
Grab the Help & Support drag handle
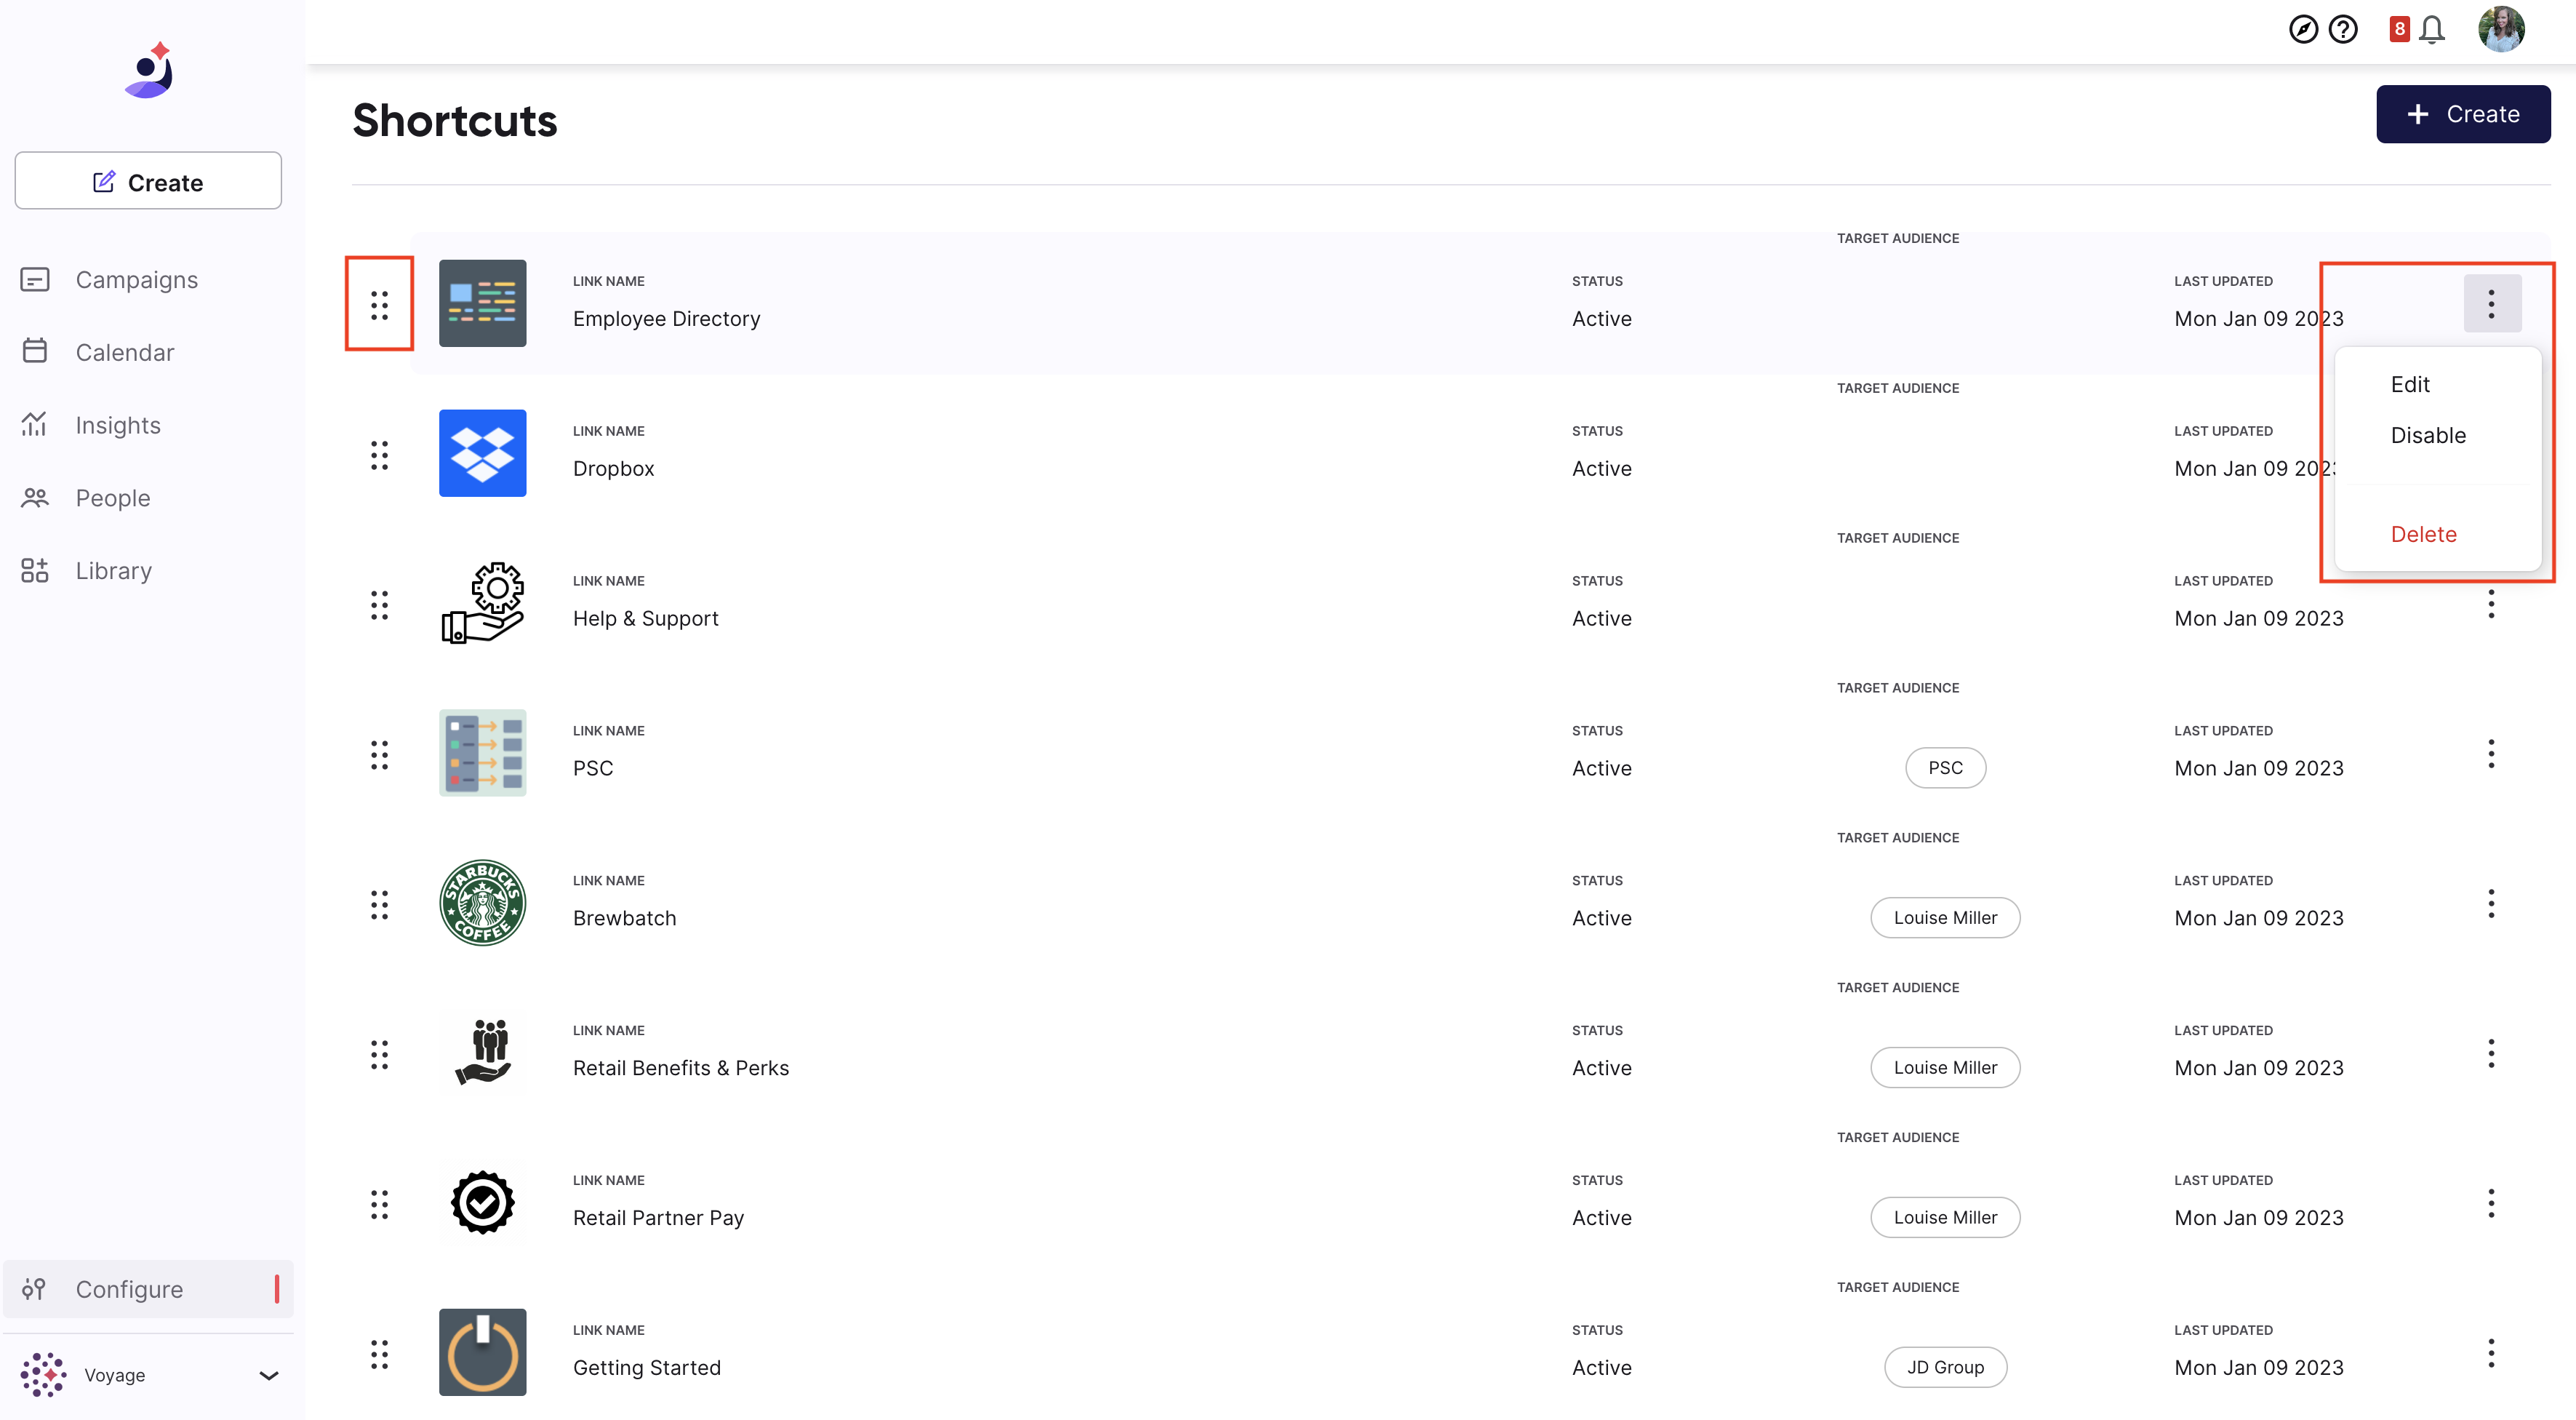click(379, 605)
